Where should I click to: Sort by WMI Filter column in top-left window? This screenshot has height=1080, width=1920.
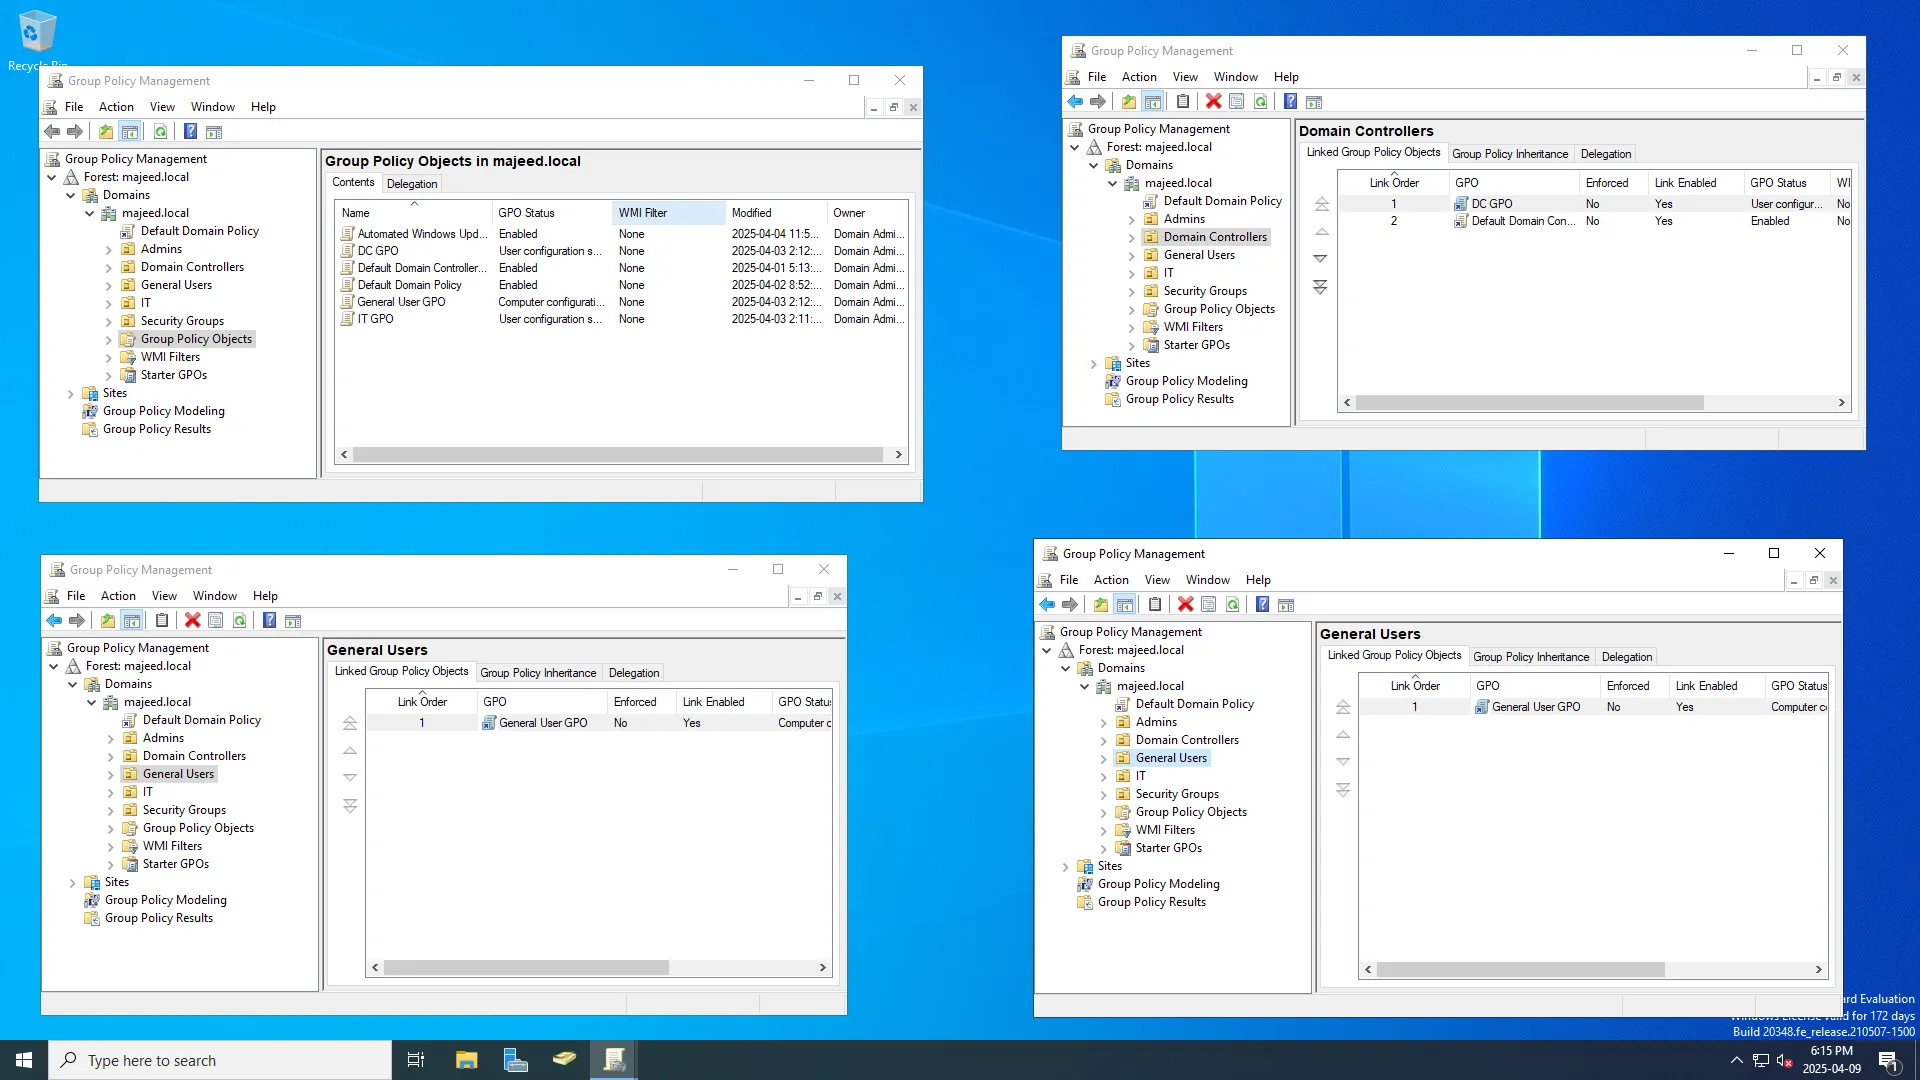pos(668,213)
